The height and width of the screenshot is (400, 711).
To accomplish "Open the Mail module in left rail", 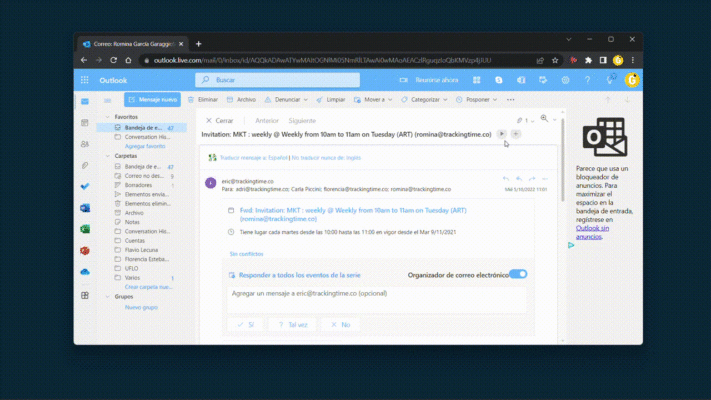I will 85,101.
